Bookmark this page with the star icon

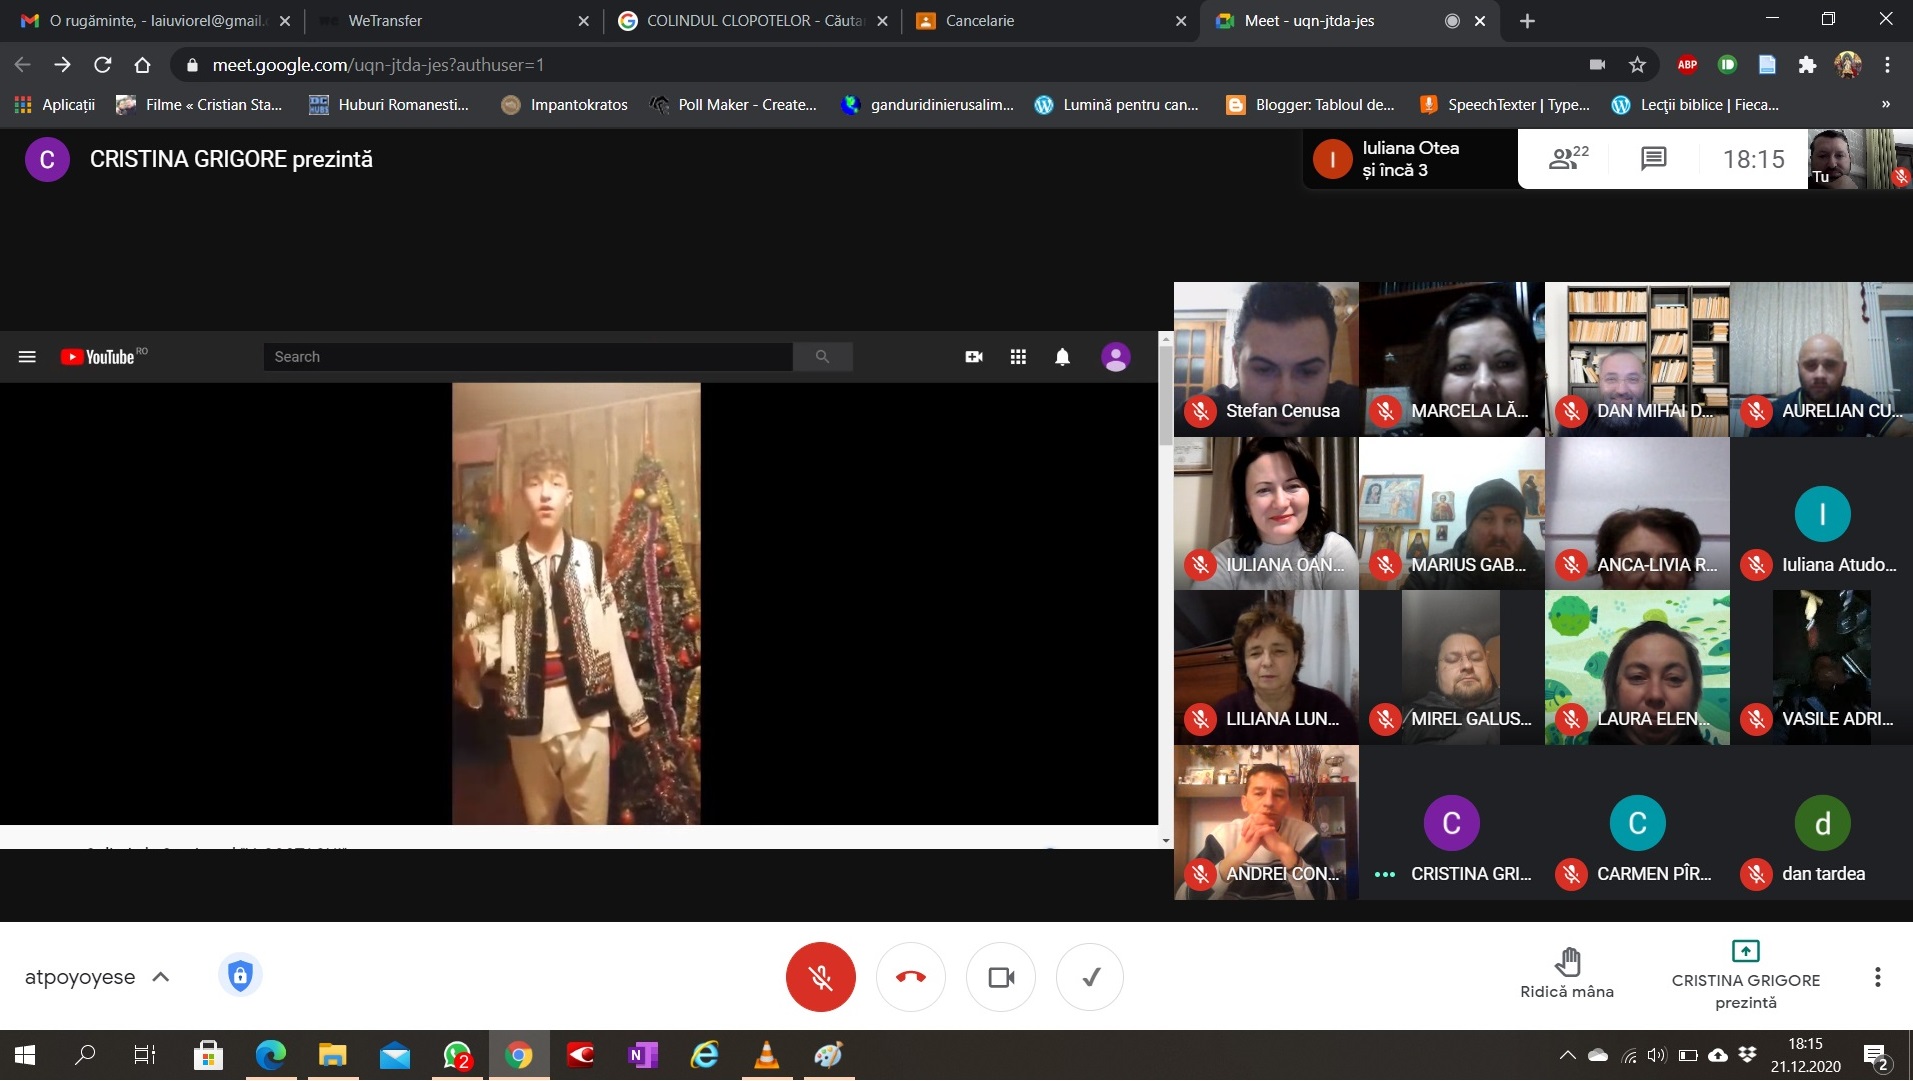coord(1637,65)
